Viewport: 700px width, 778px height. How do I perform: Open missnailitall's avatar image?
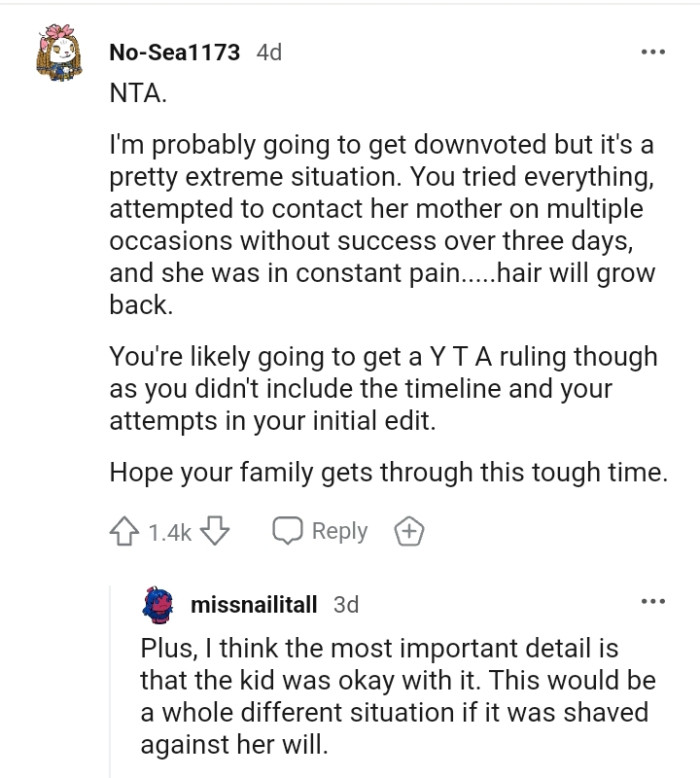pos(158,604)
